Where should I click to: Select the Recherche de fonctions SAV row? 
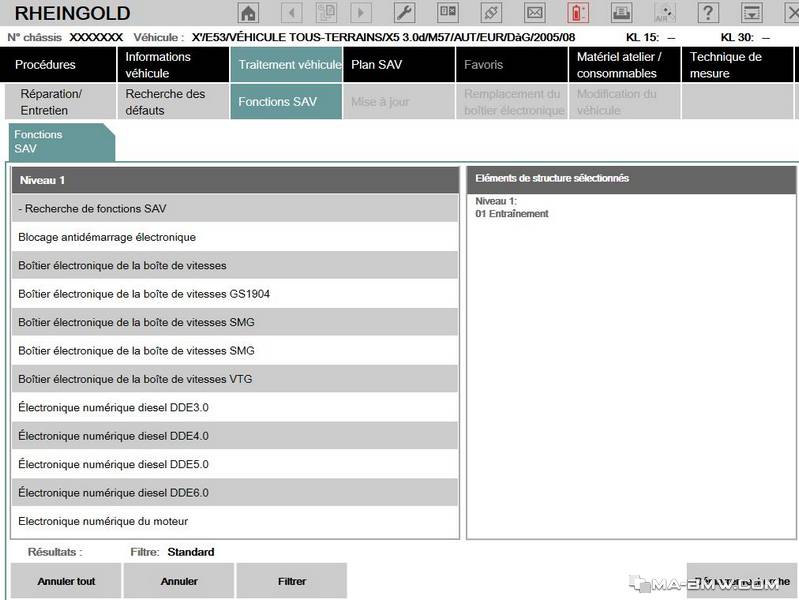(x=235, y=208)
